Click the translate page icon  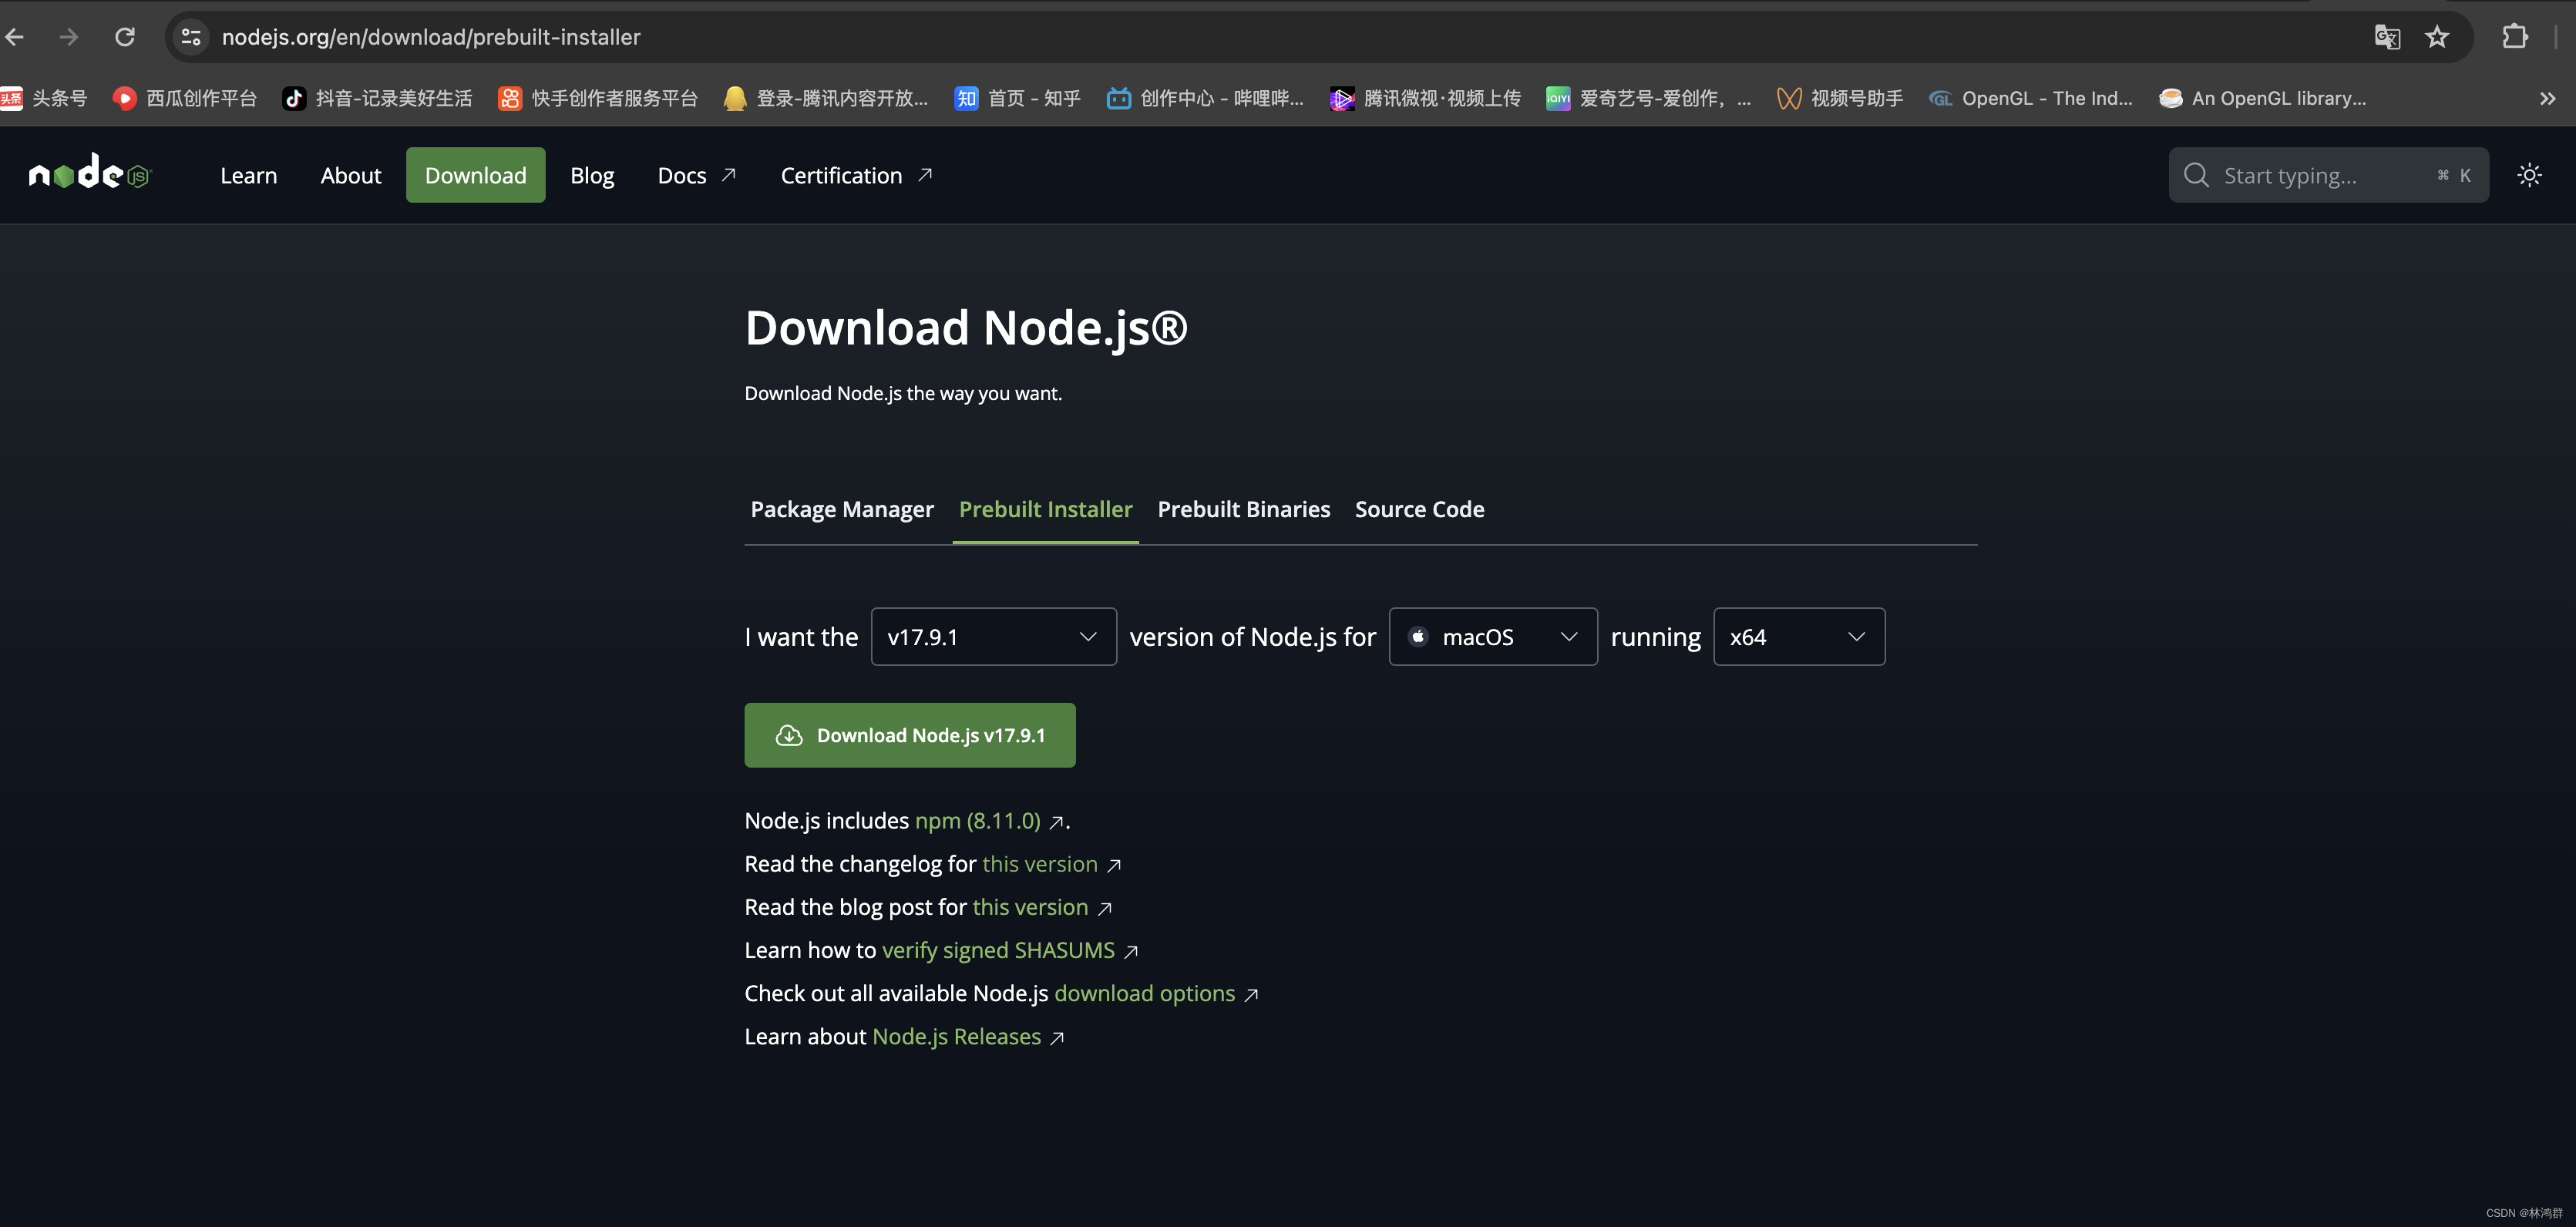(x=2387, y=37)
